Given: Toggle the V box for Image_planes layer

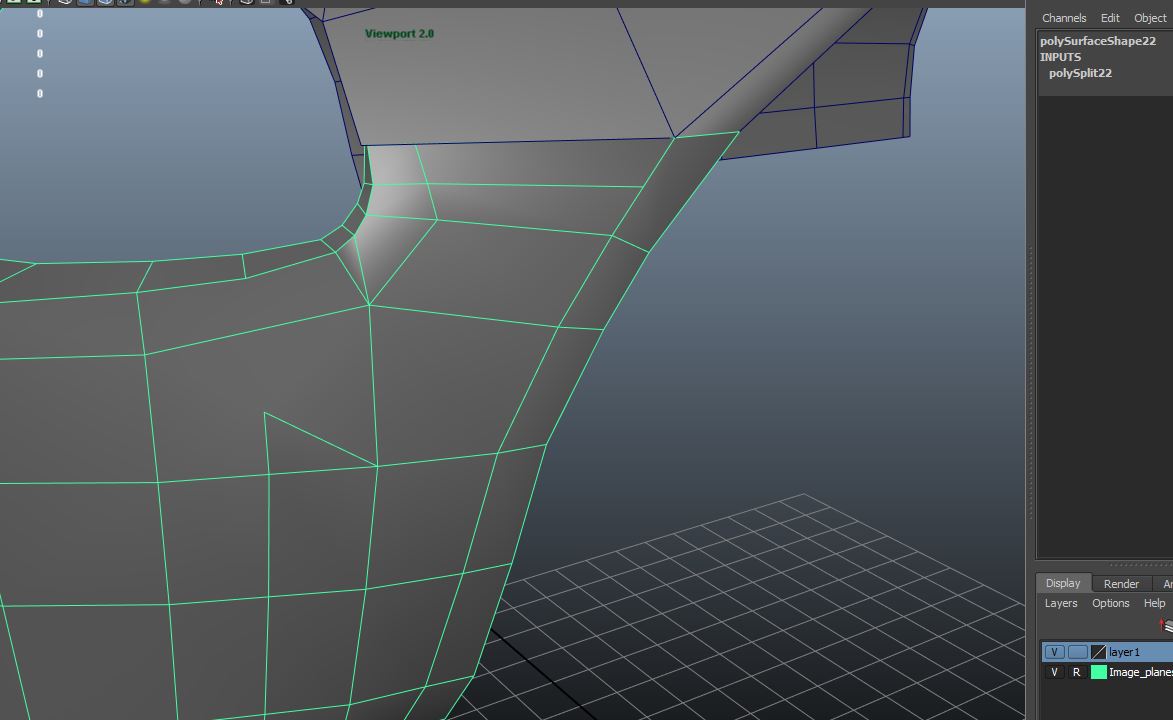Looking at the screenshot, I should pyautogui.click(x=1054, y=672).
